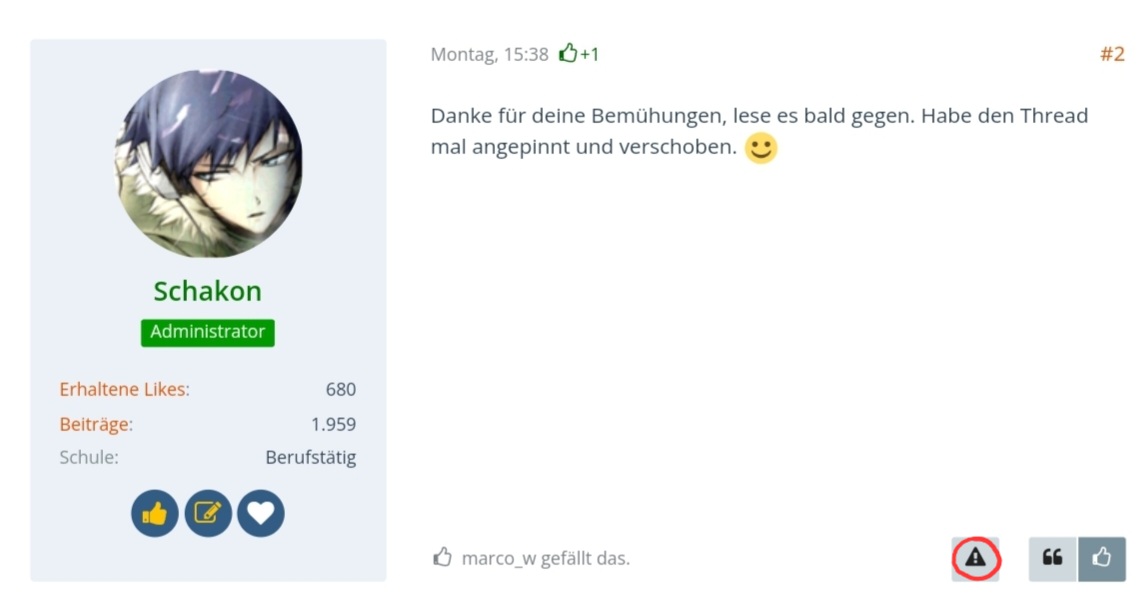Open the #2 post permalink
The width and height of the screenshot is (1141, 606).
(1112, 54)
